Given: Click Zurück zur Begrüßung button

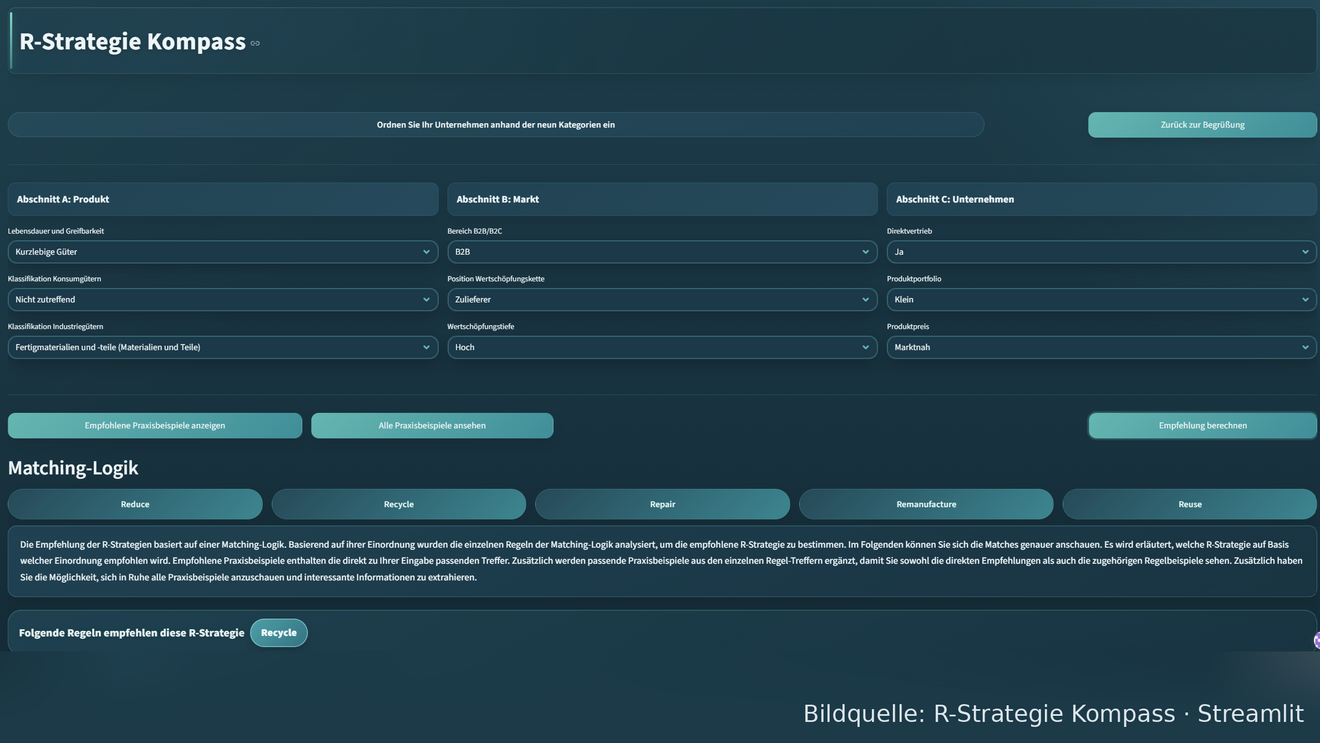Looking at the screenshot, I should click(1203, 125).
